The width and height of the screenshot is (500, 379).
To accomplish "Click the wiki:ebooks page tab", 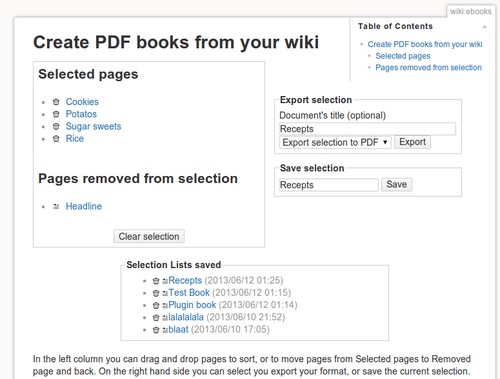I will click(471, 12).
